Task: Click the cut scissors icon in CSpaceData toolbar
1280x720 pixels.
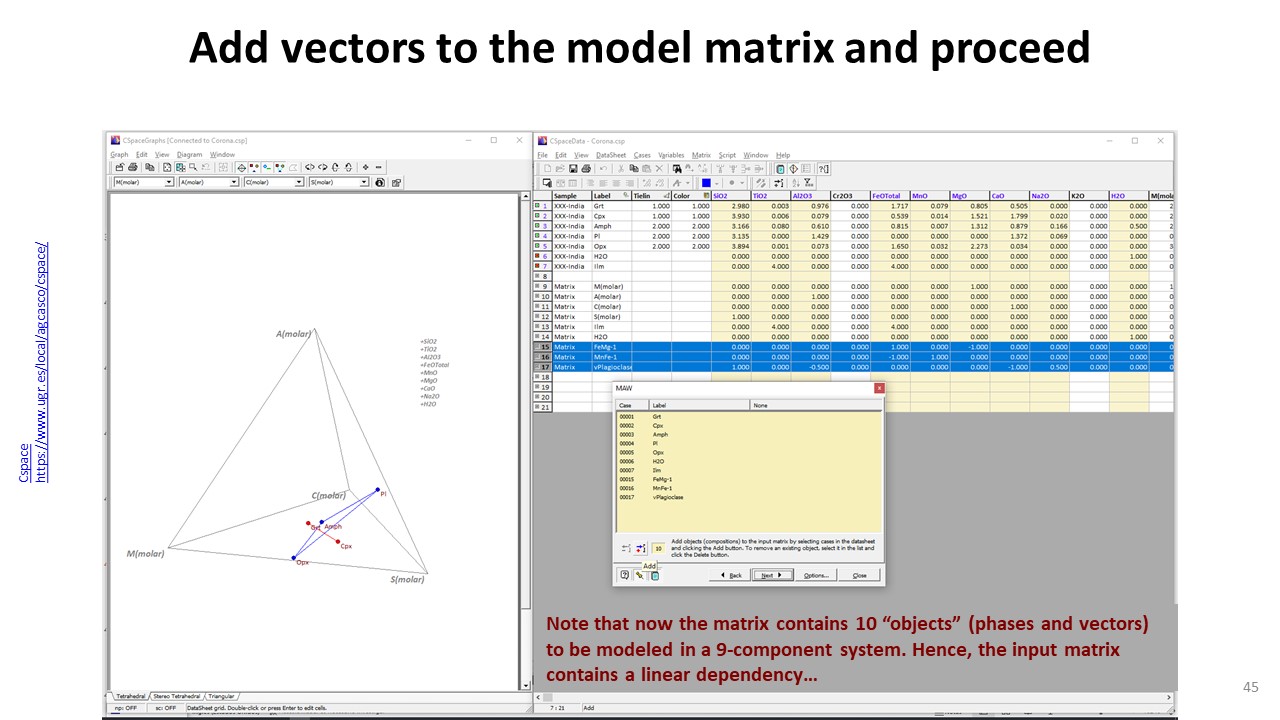Action: coord(619,169)
